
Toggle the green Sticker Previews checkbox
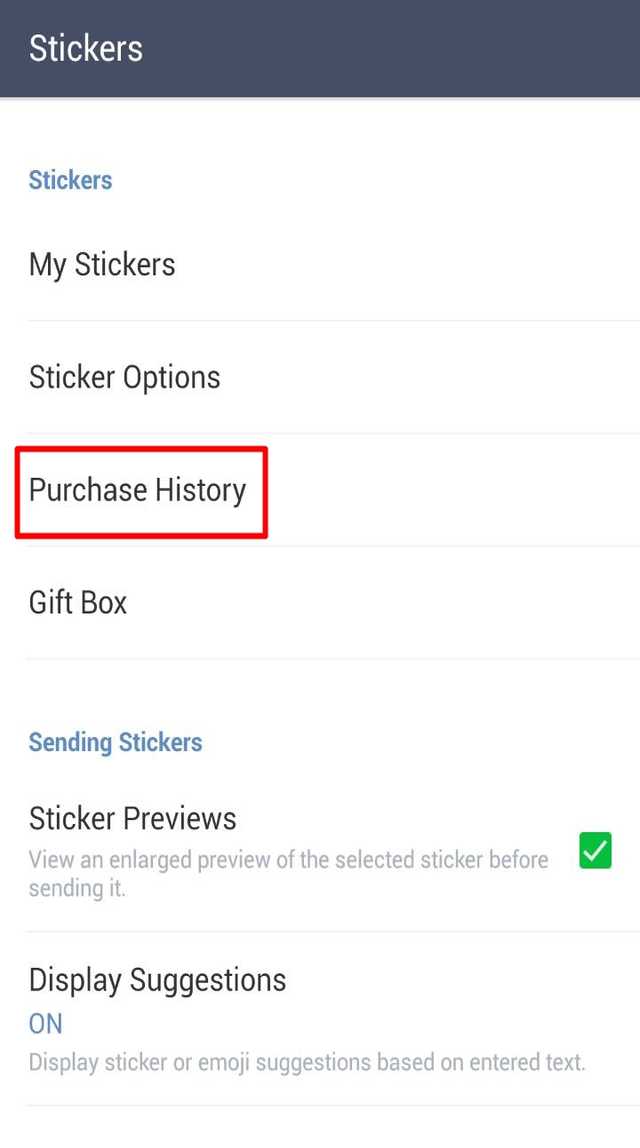click(x=595, y=851)
